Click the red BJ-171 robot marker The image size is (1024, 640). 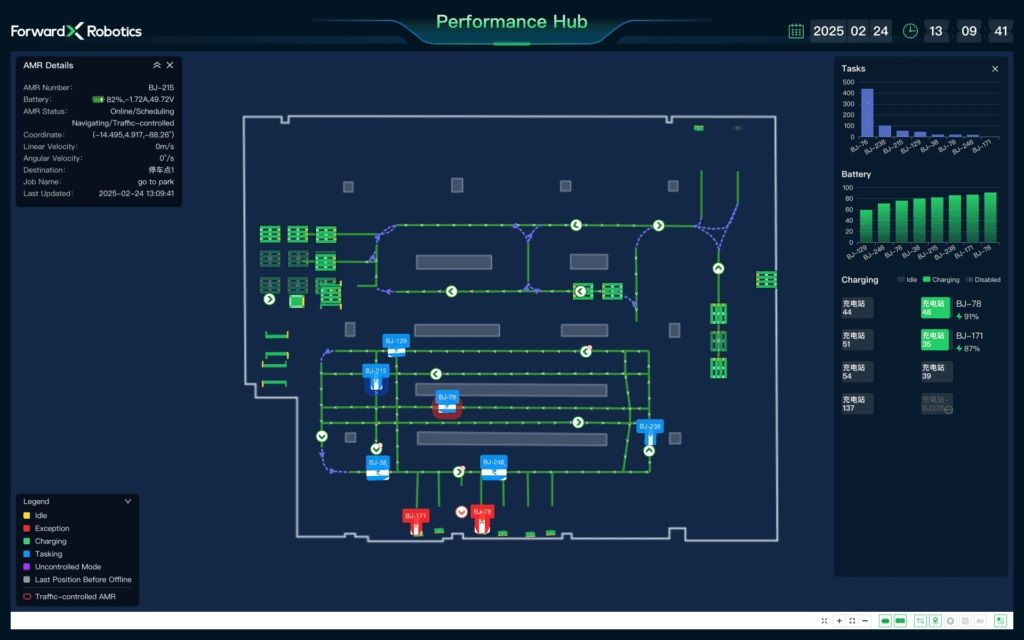[x=416, y=521]
